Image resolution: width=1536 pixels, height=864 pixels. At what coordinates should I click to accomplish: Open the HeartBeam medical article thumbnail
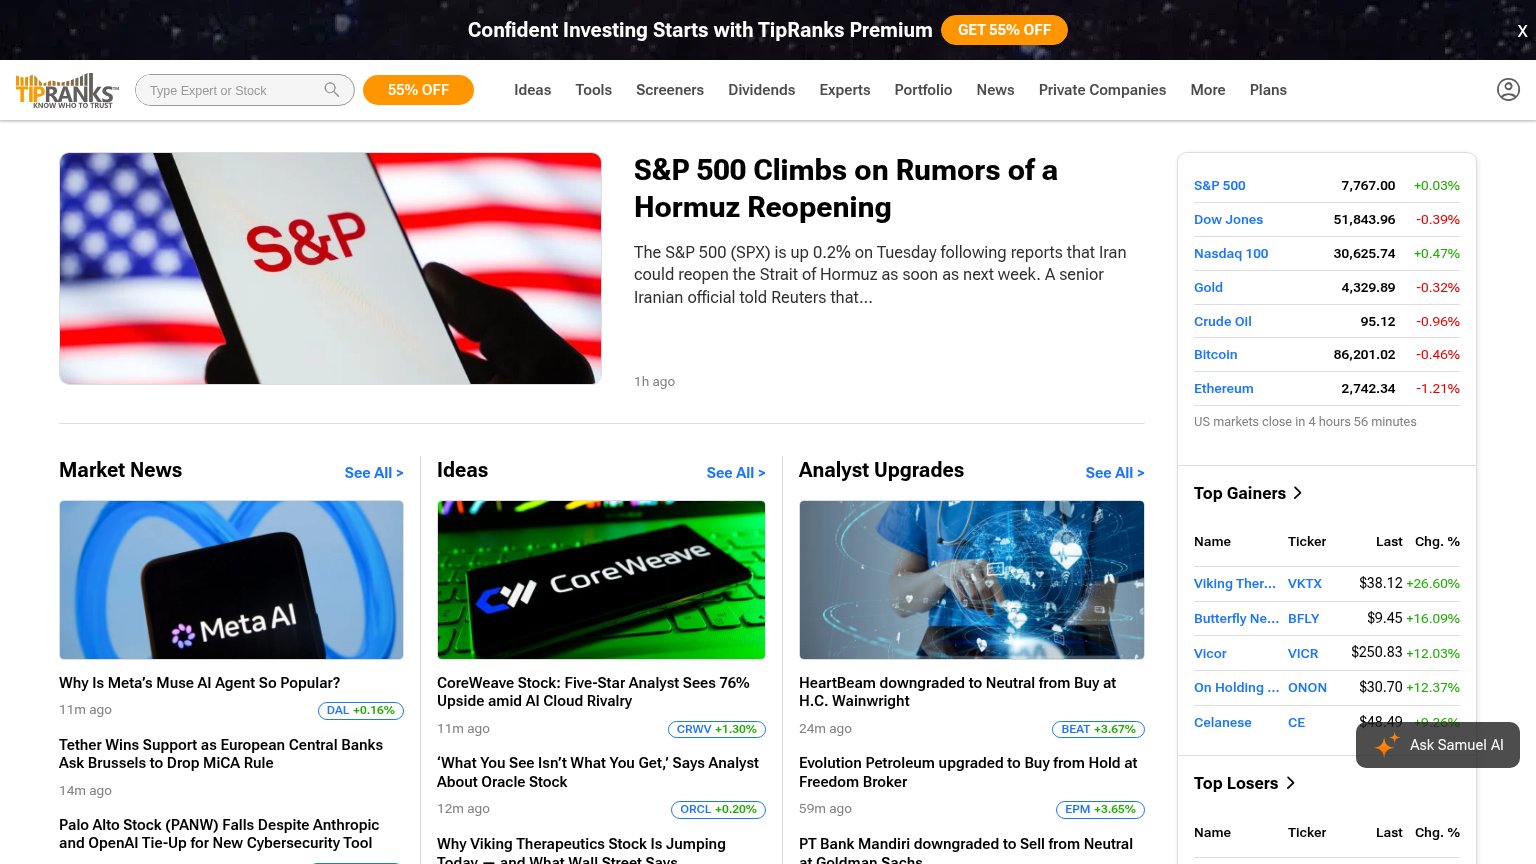[971, 580]
